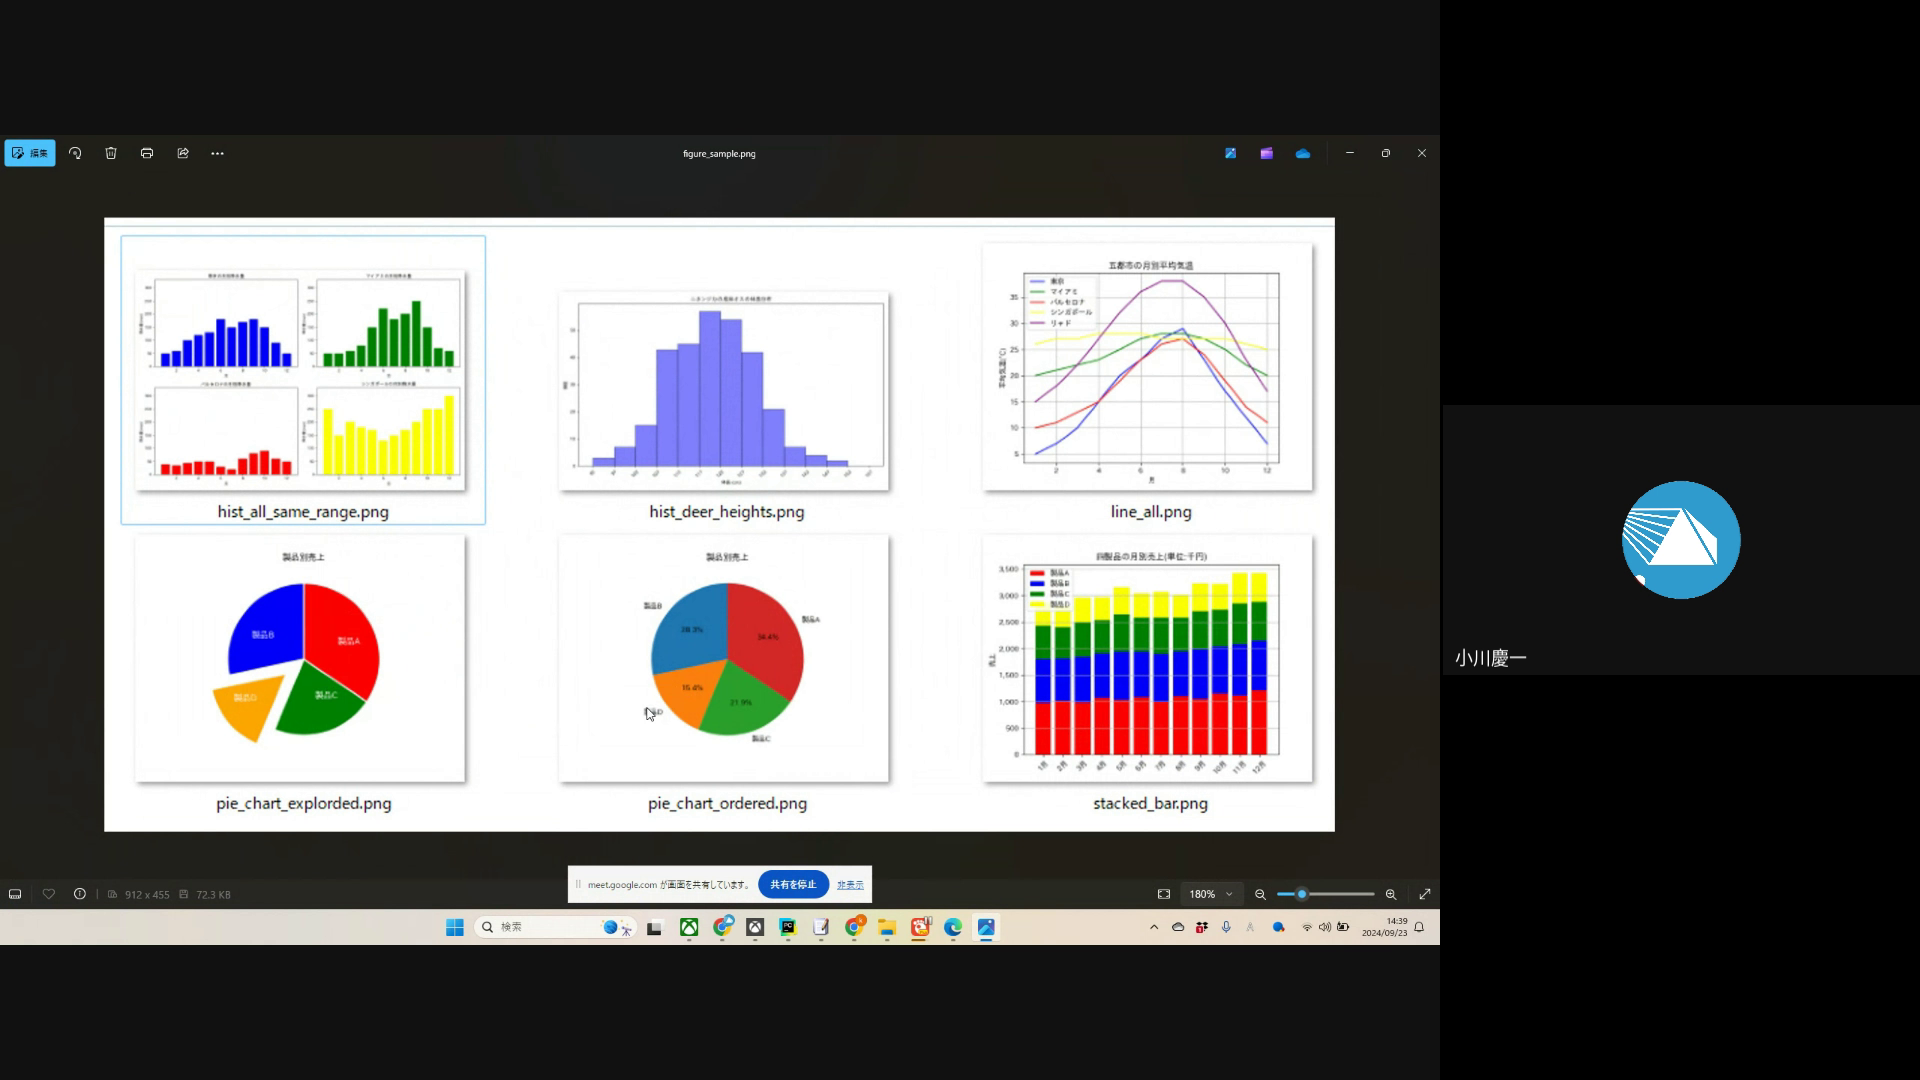Delete the image using trash icon
1920x1080 pixels.
click(x=111, y=153)
